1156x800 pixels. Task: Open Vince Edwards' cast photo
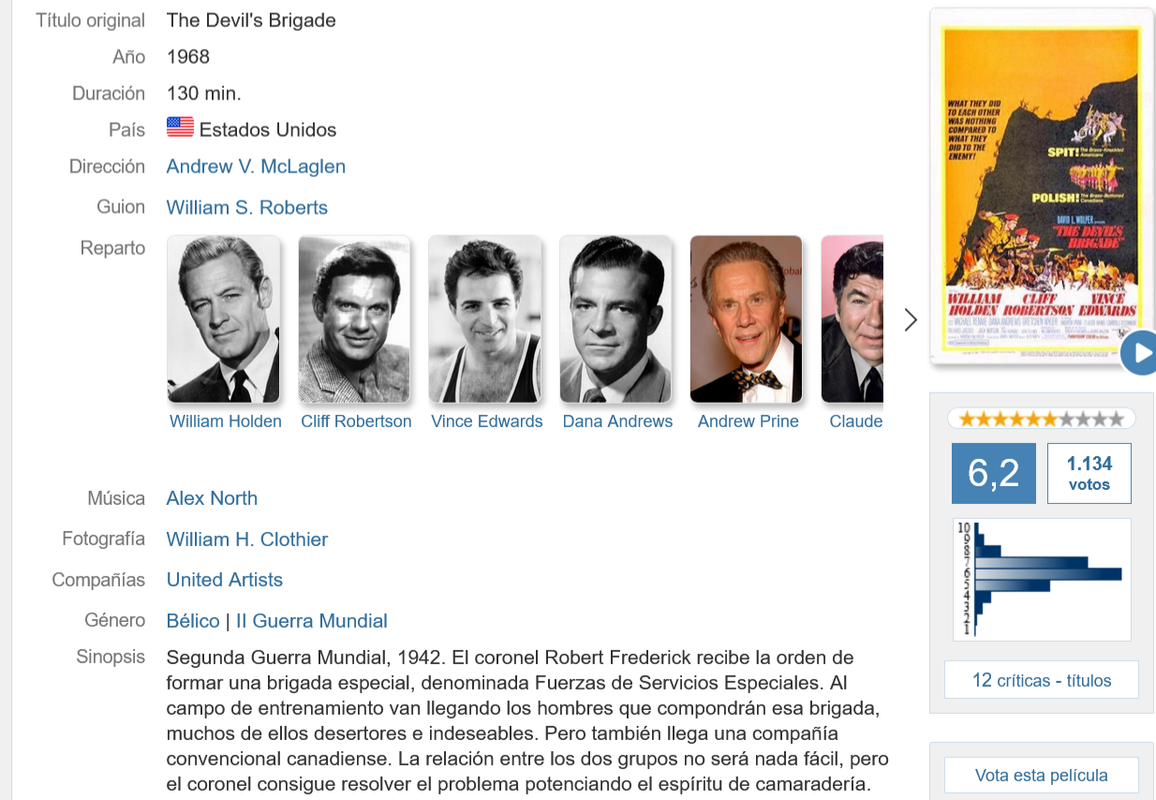485,319
